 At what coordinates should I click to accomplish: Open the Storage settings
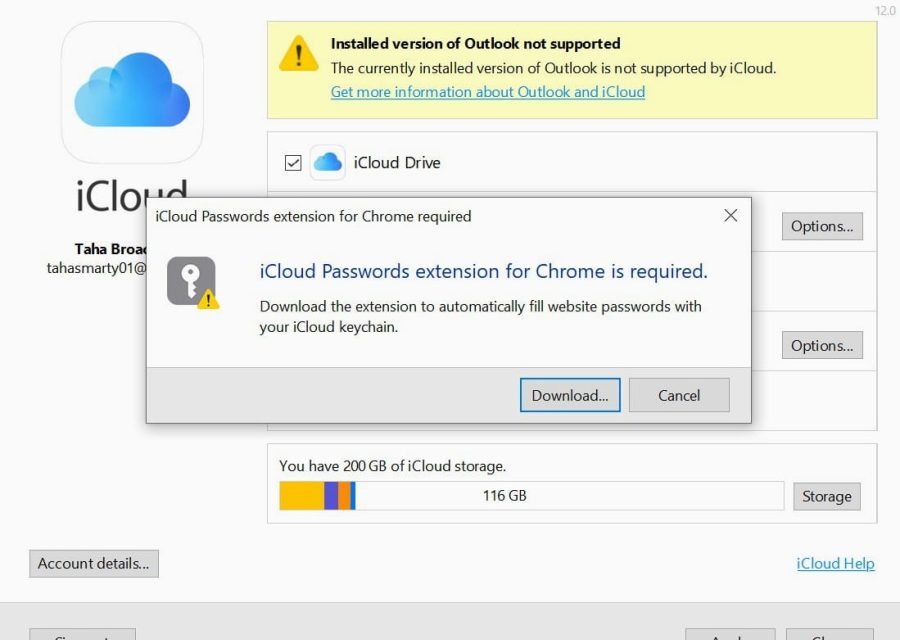click(827, 496)
